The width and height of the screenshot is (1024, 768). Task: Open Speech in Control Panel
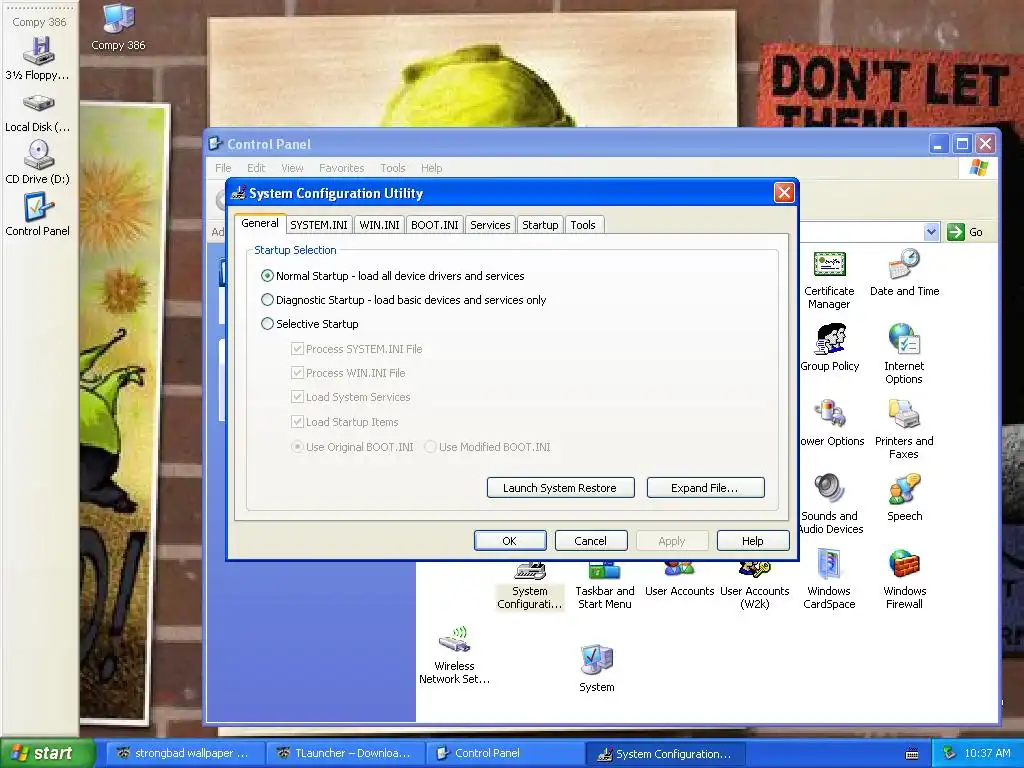point(904,498)
